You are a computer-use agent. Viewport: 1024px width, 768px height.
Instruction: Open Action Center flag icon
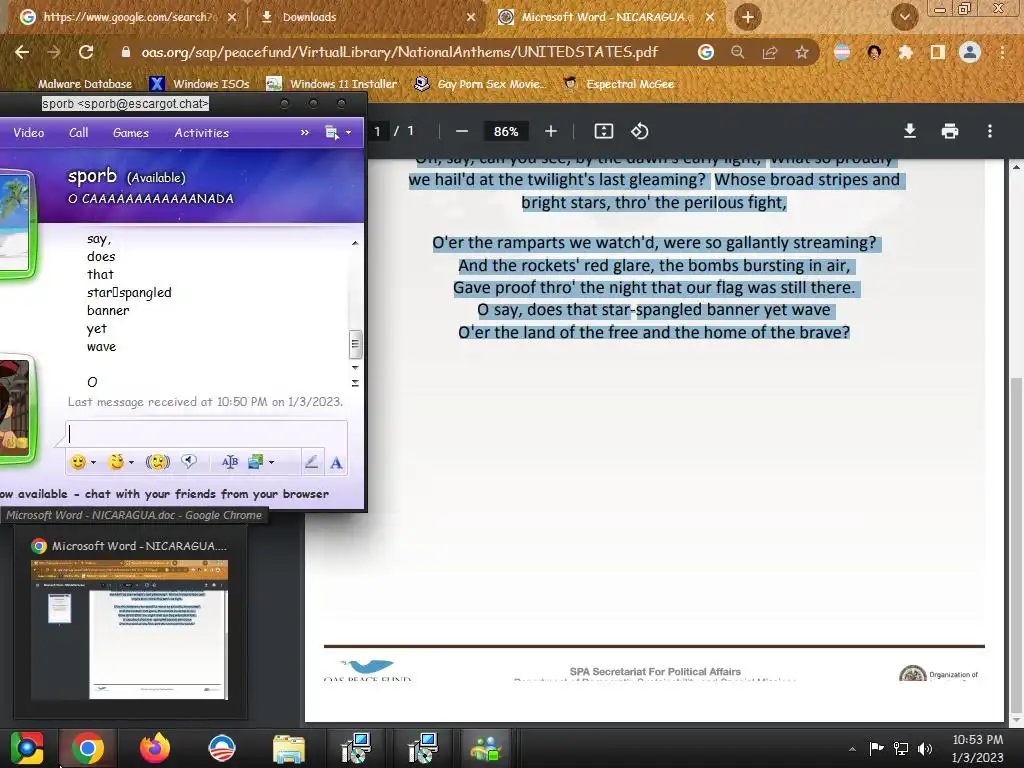click(876, 748)
